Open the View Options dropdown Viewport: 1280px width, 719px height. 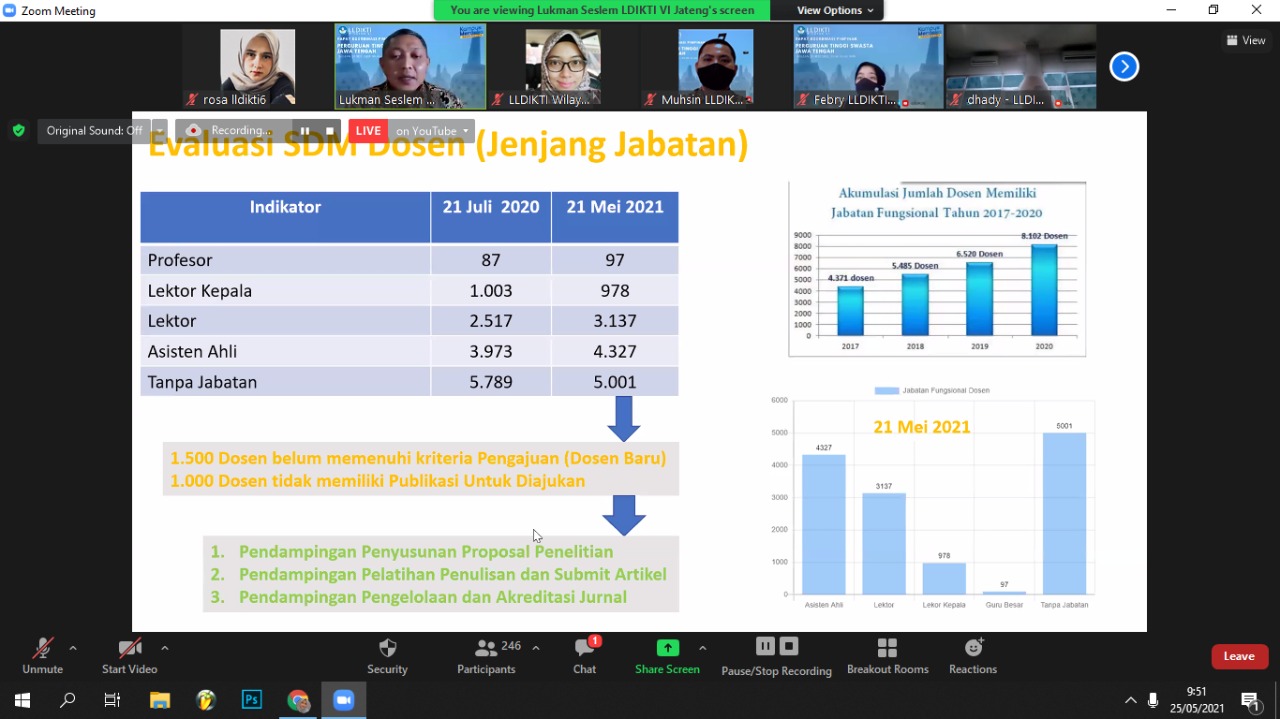tap(835, 11)
